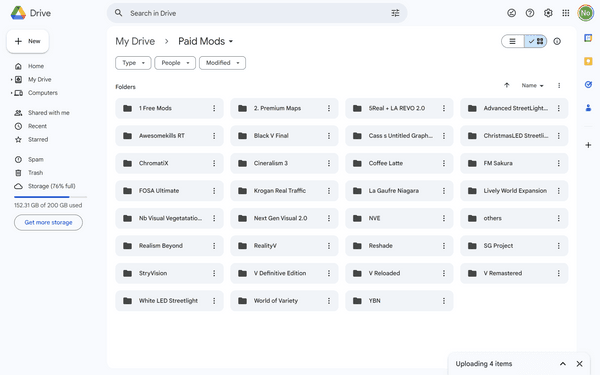The height and width of the screenshot is (375, 600).
Task: View details info icon
Action: point(557,41)
